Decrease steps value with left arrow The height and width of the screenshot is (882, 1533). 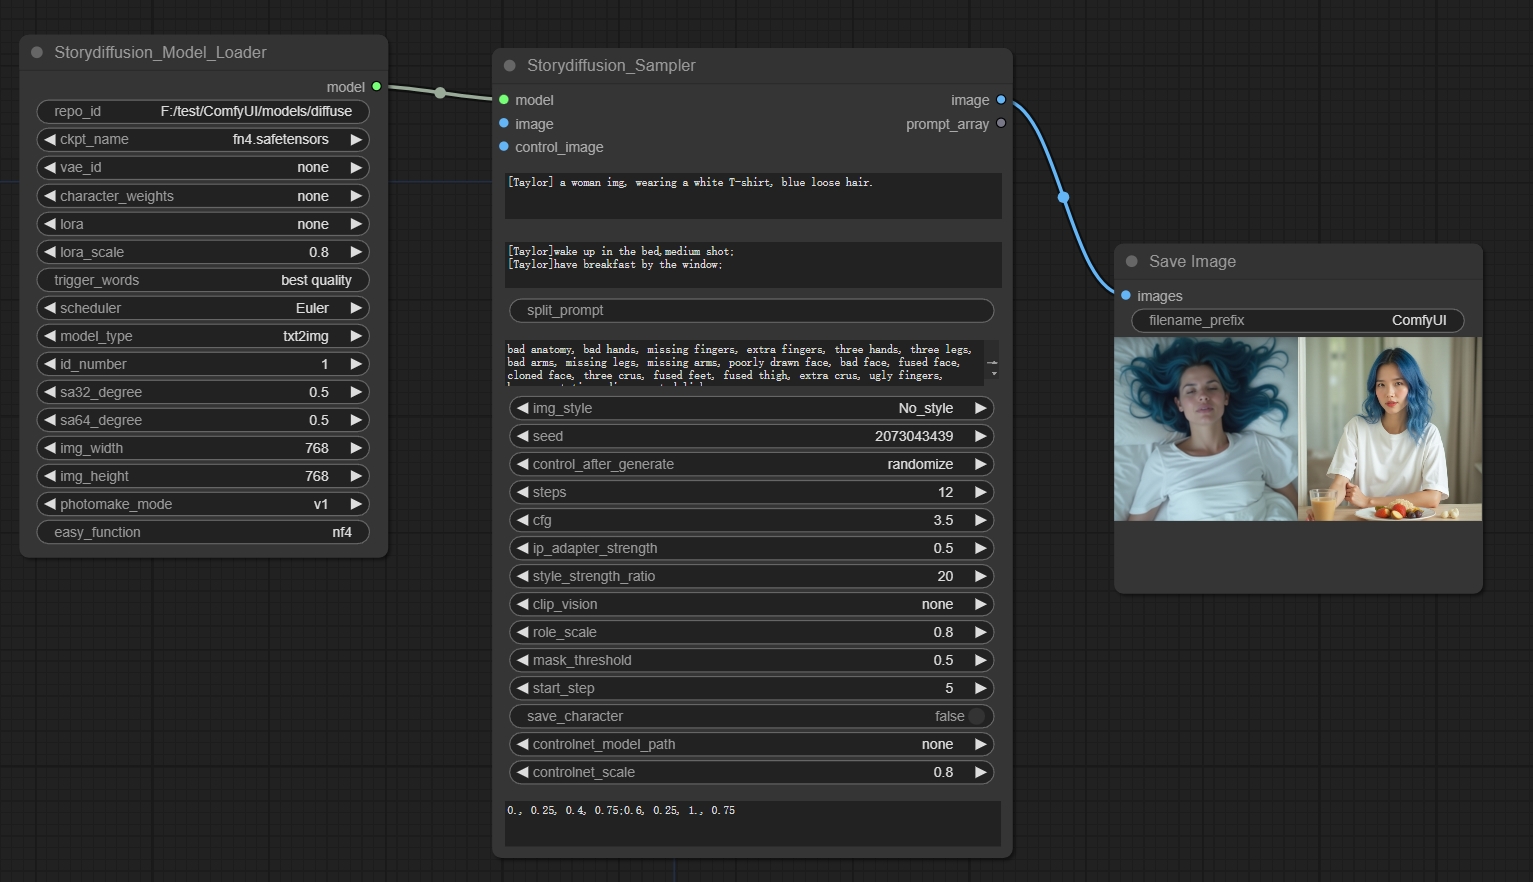tap(522, 492)
